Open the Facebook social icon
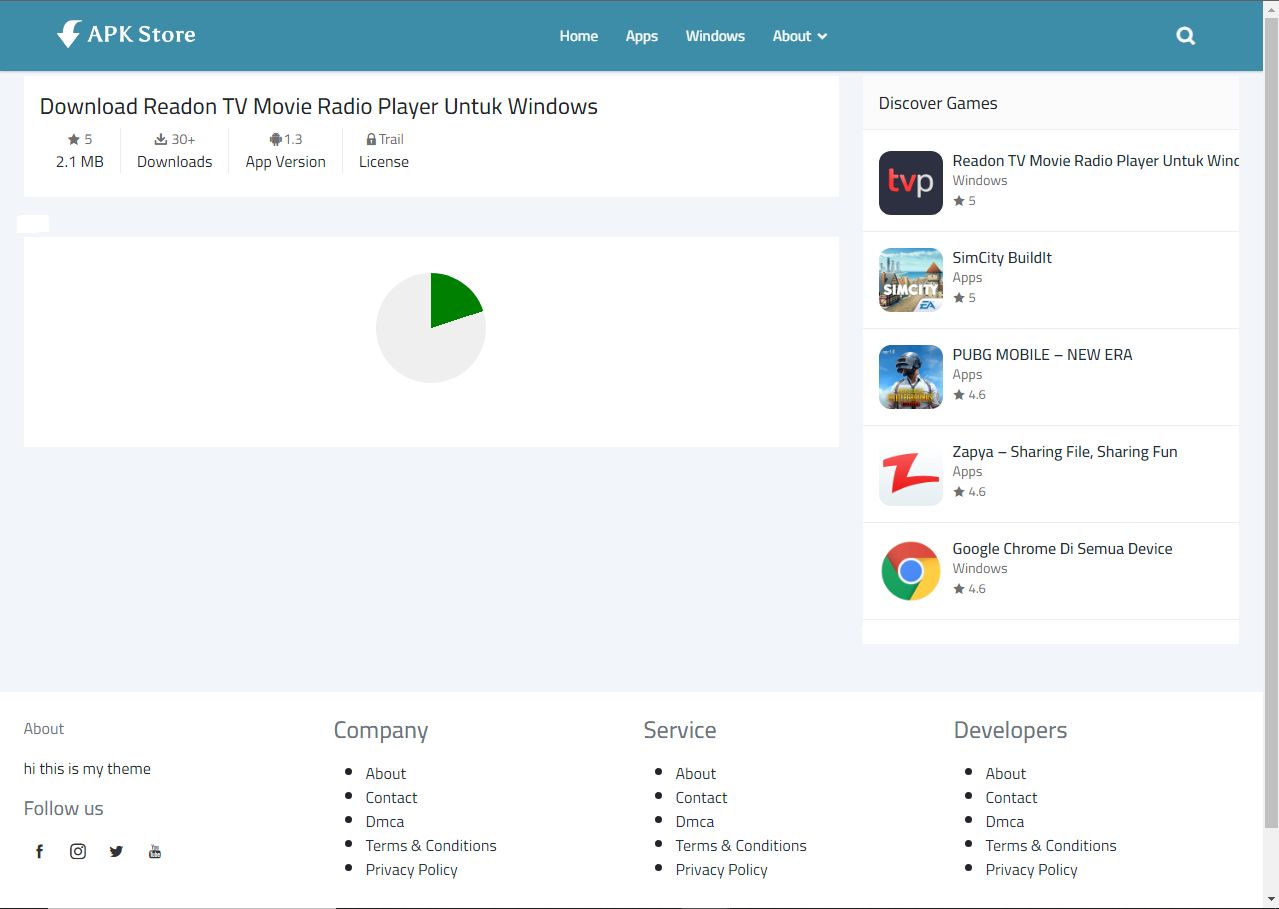Screen dimensions: 1279x909 (x=40, y=851)
